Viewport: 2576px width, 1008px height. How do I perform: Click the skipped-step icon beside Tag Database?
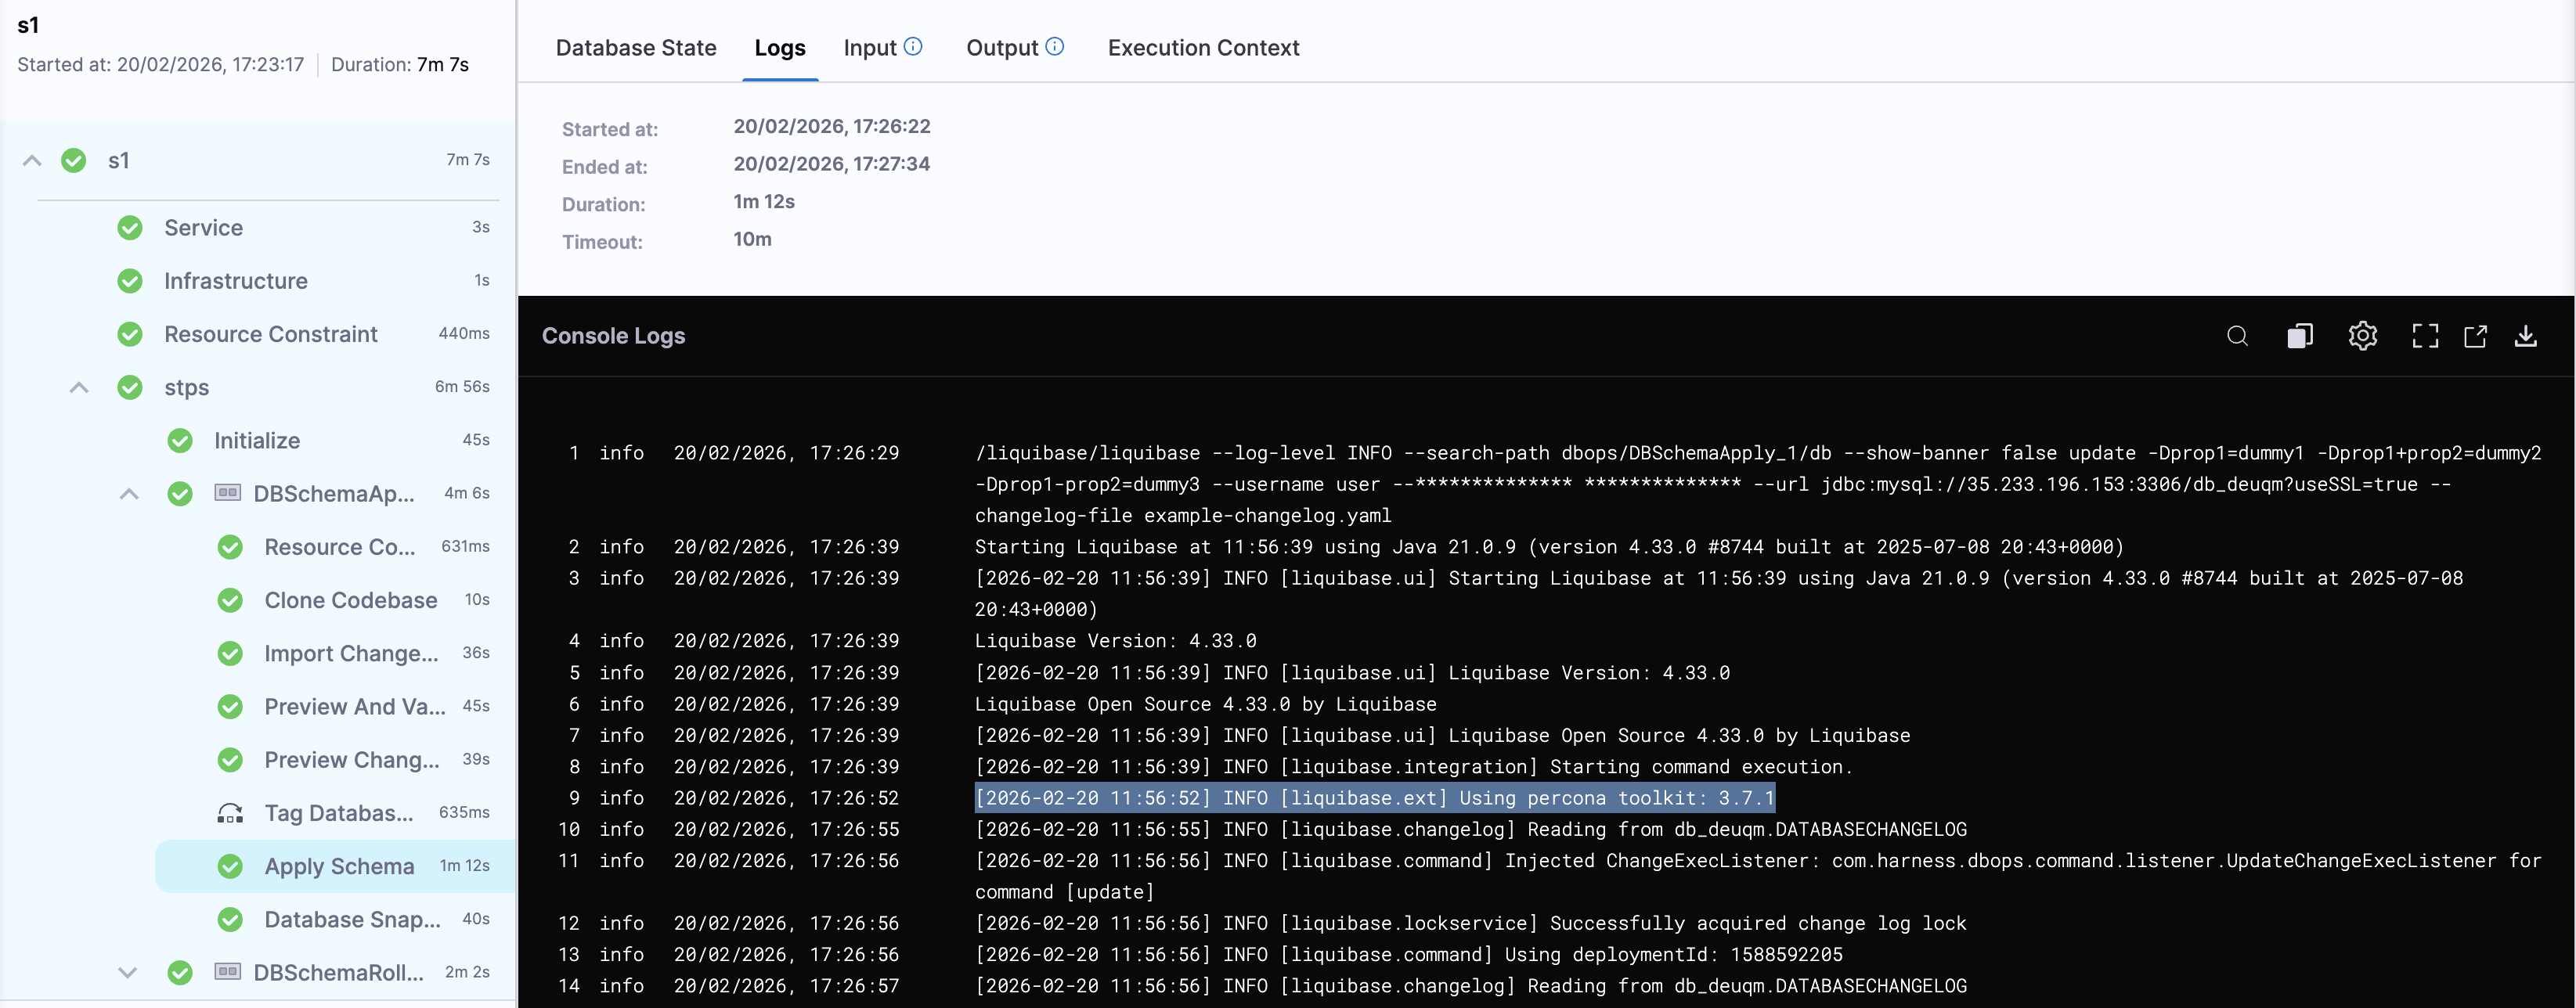(230, 813)
